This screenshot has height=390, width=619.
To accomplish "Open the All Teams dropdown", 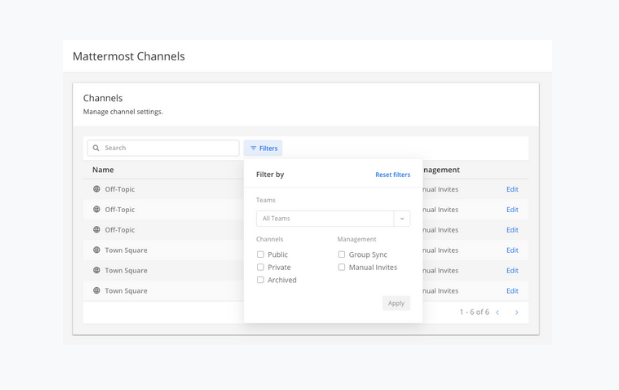I will click(x=333, y=219).
